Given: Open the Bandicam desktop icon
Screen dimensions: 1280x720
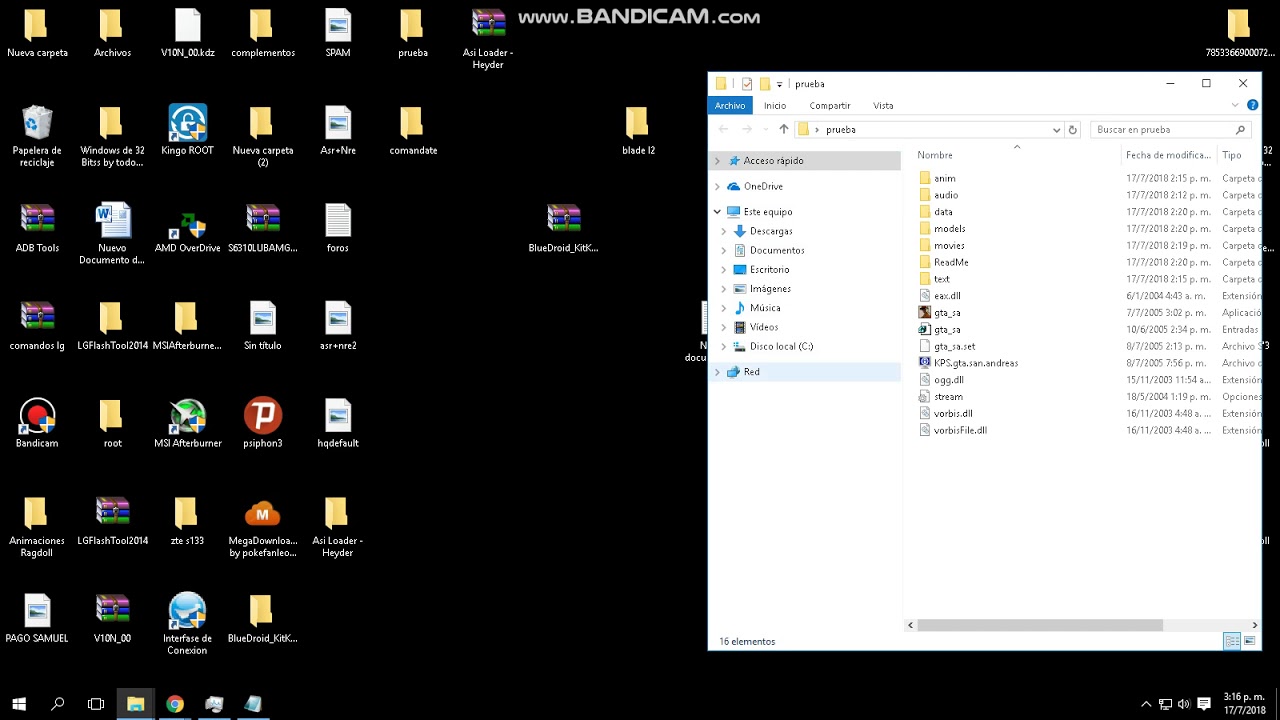Looking at the screenshot, I should [x=37, y=423].
